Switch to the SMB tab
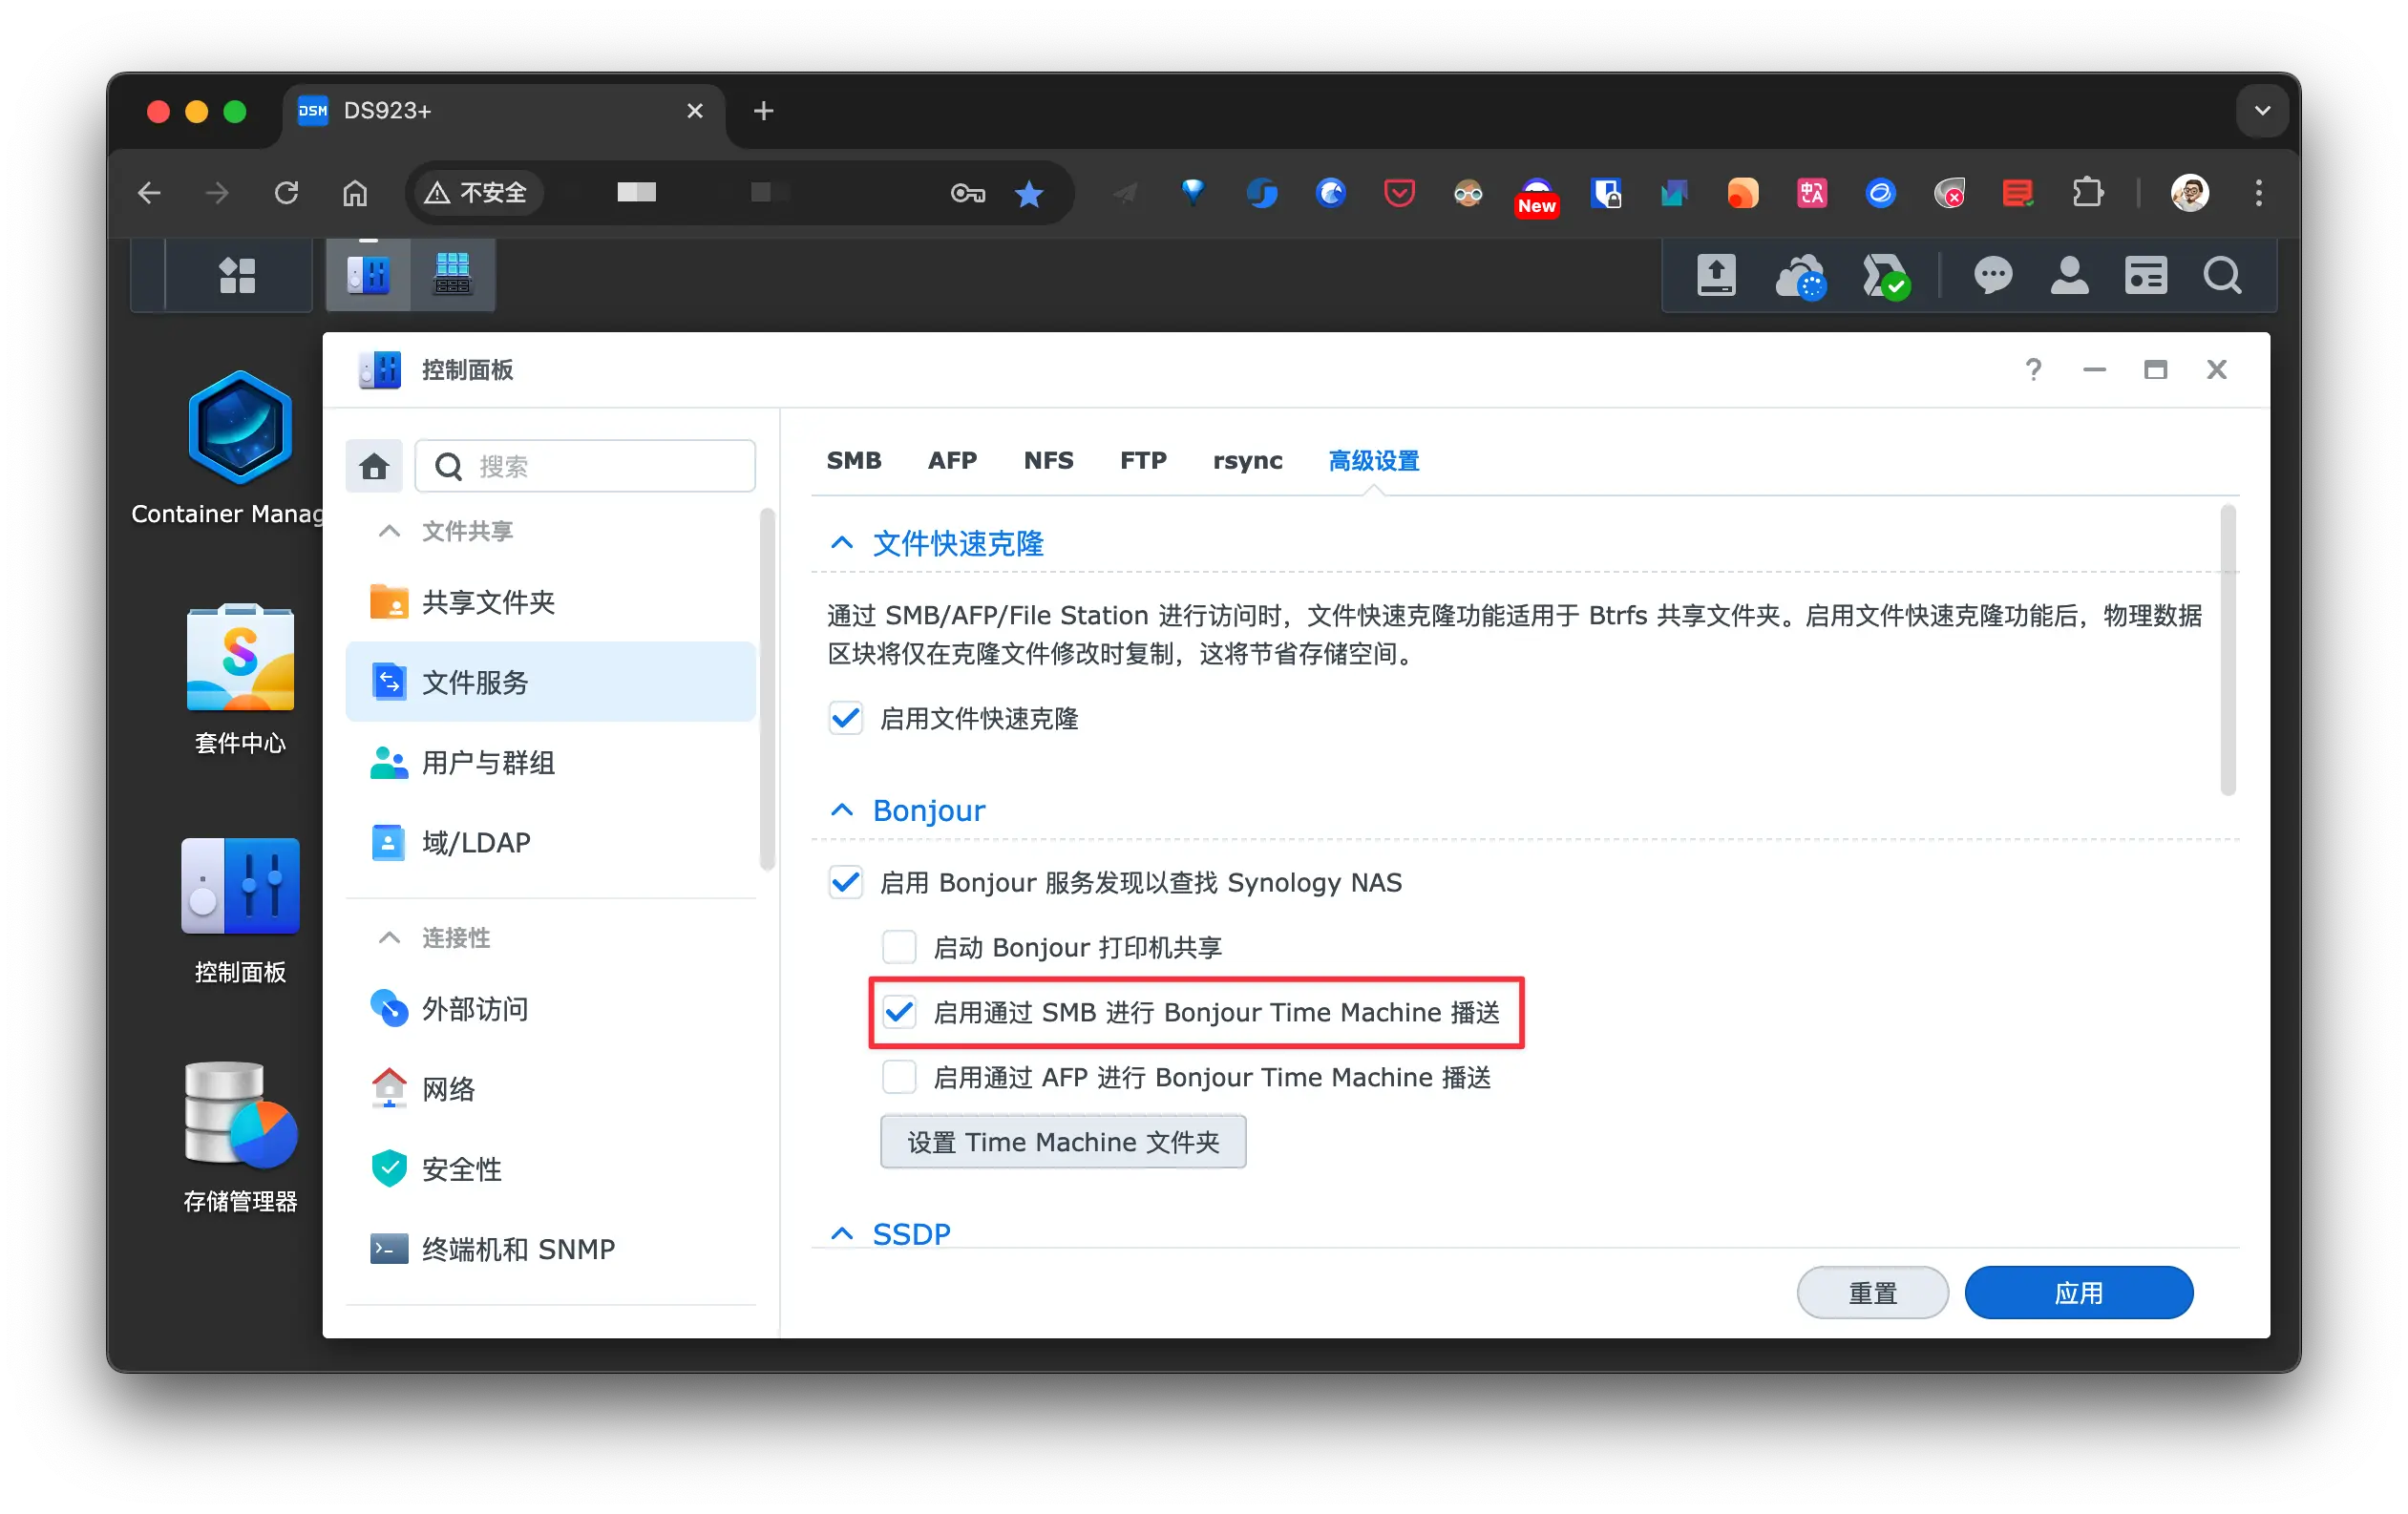The image size is (2408, 1514). pos(853,460)
